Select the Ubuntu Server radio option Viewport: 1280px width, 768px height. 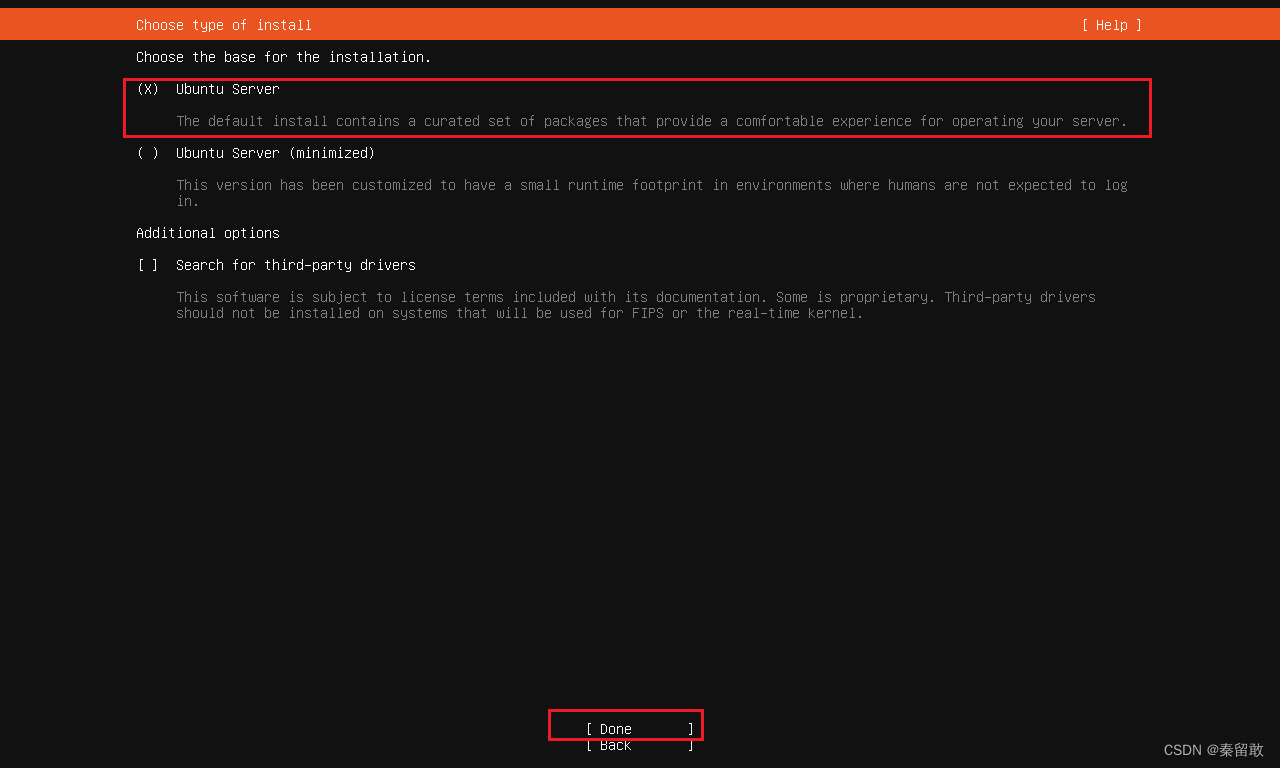tap(208, 89)
